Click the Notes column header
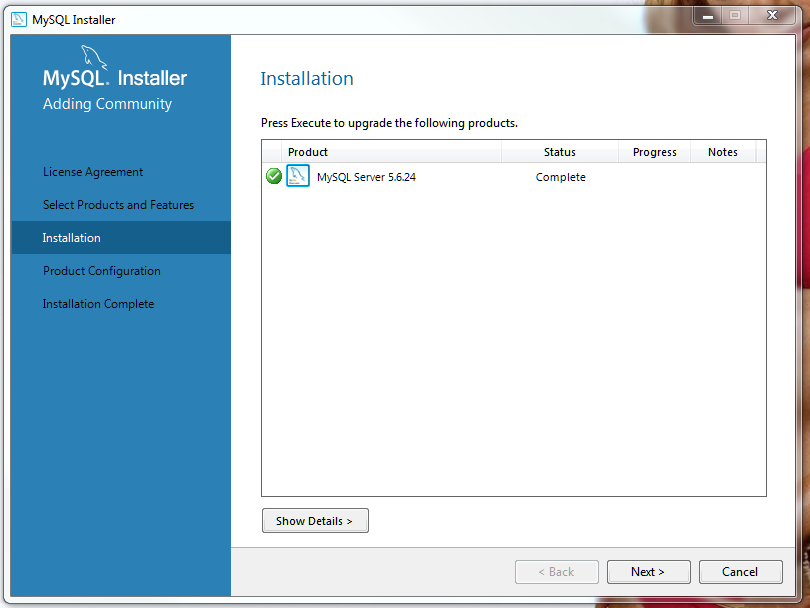Image resolution: width=810 pixels, height=608 pixels. [723, 152]
